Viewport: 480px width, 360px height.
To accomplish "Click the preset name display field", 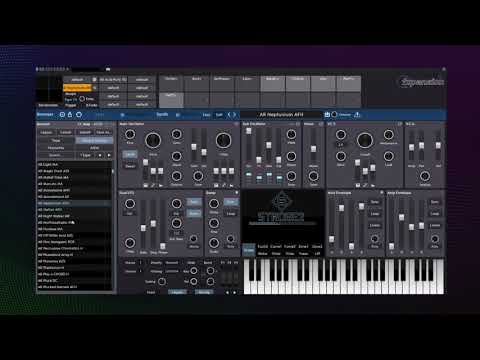I will point(281,115).
